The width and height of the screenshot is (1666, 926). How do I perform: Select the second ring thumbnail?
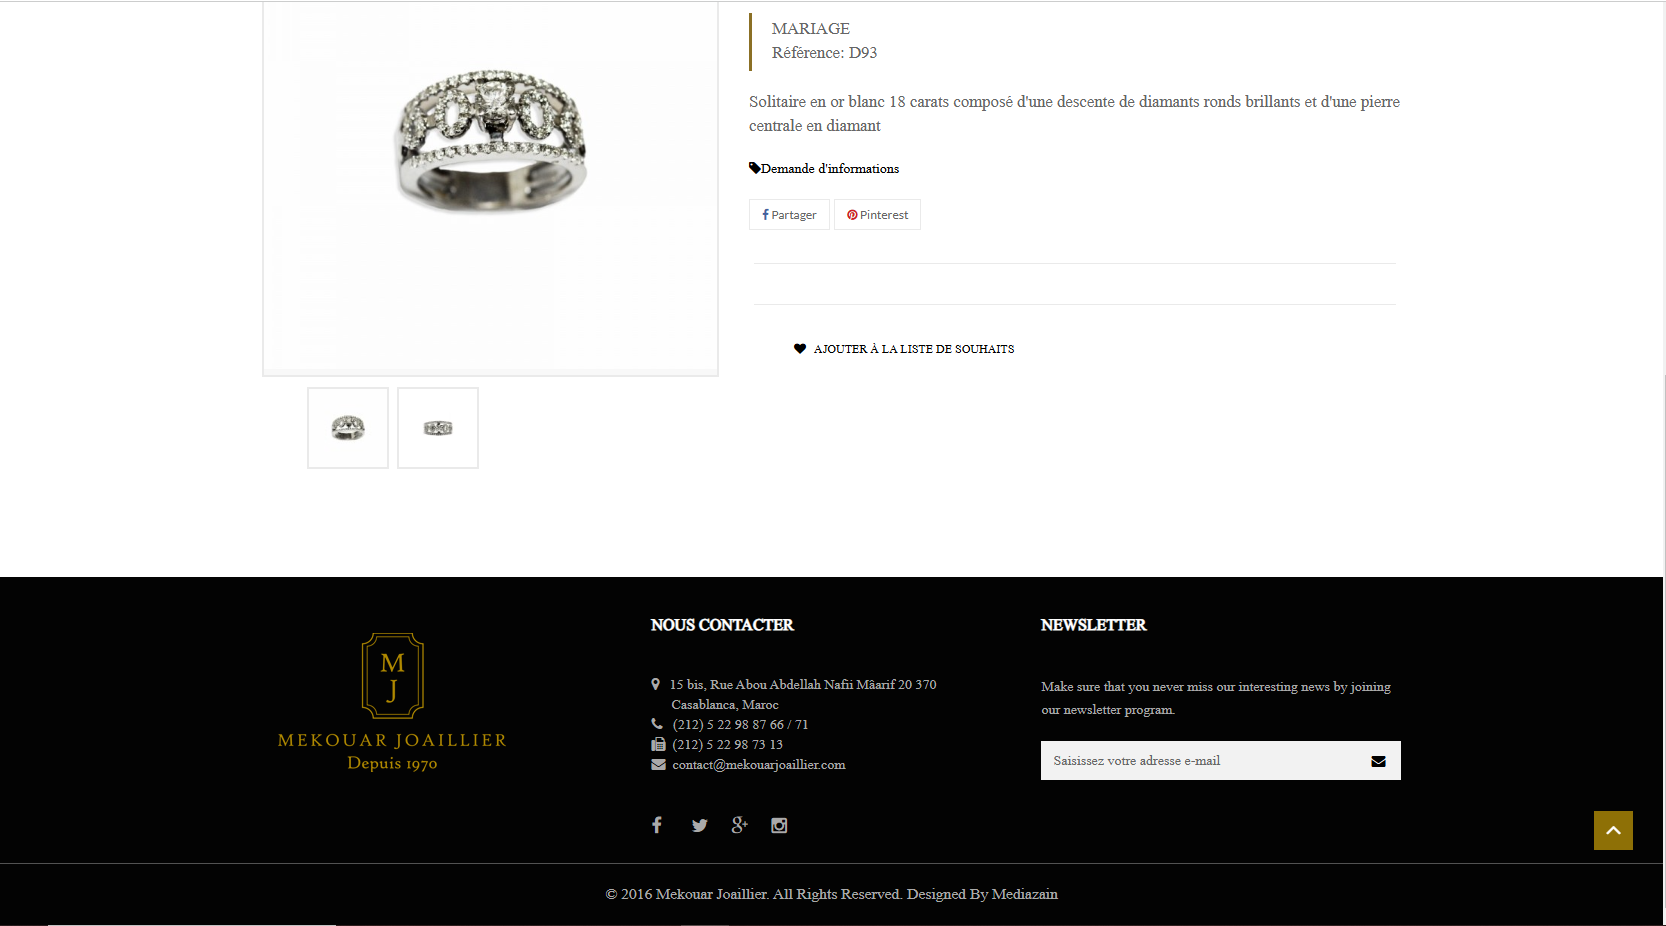[x=438, y=428]
